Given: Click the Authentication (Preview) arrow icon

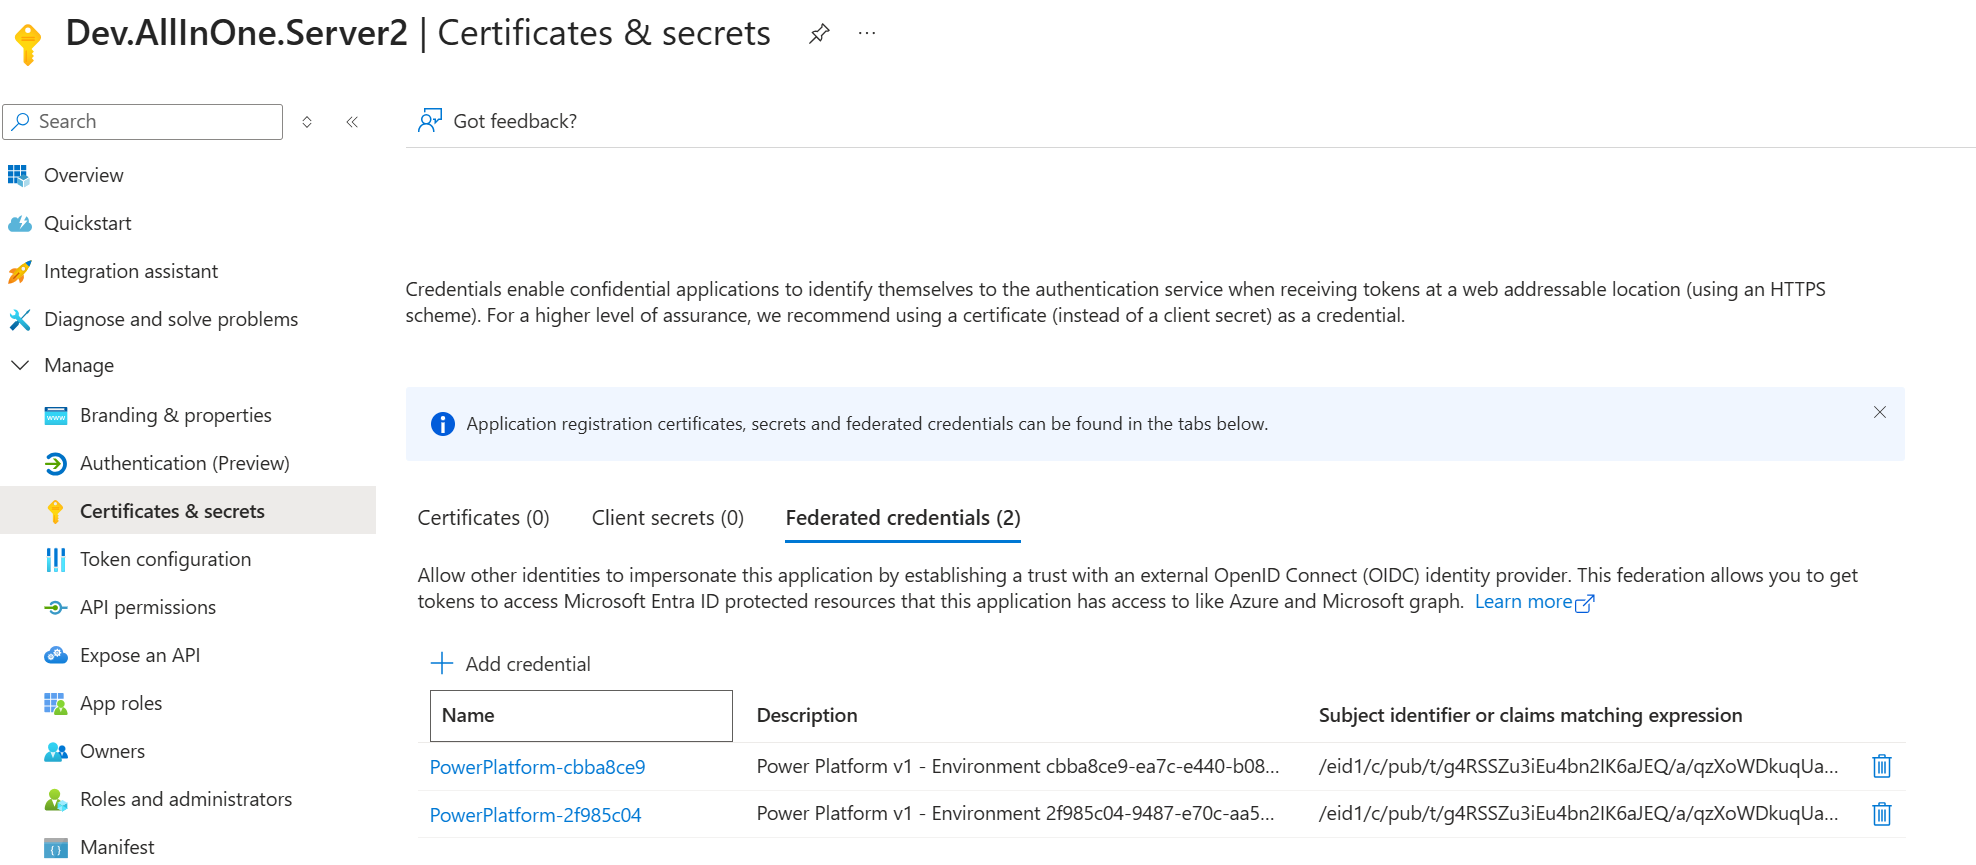Looking at the screenshot, I should coord(56,463).
